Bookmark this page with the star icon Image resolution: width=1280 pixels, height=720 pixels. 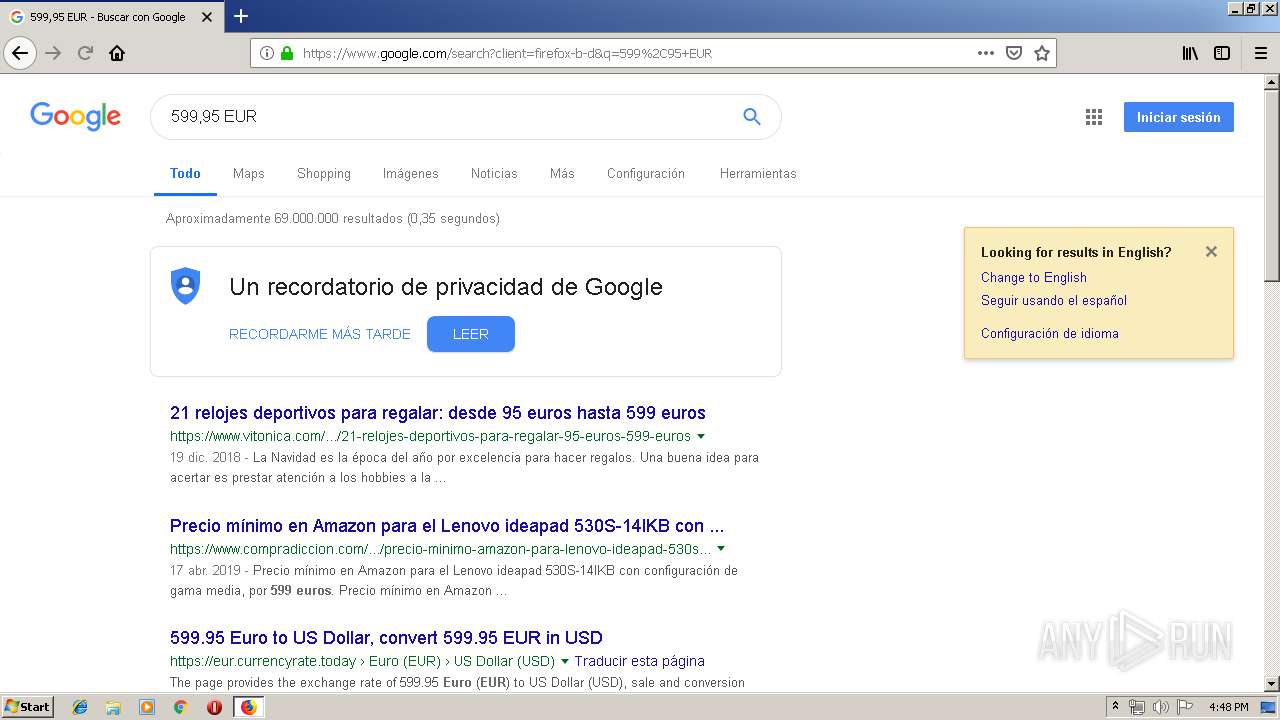1042,53
